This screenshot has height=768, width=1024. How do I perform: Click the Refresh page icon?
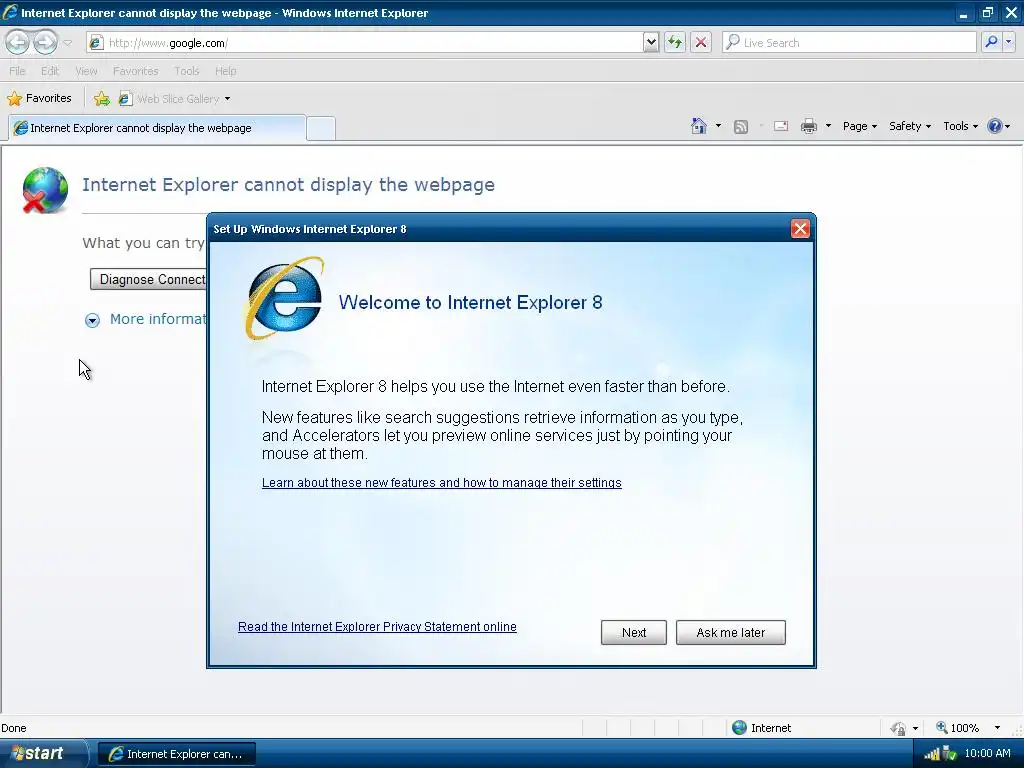pos(675,43)
